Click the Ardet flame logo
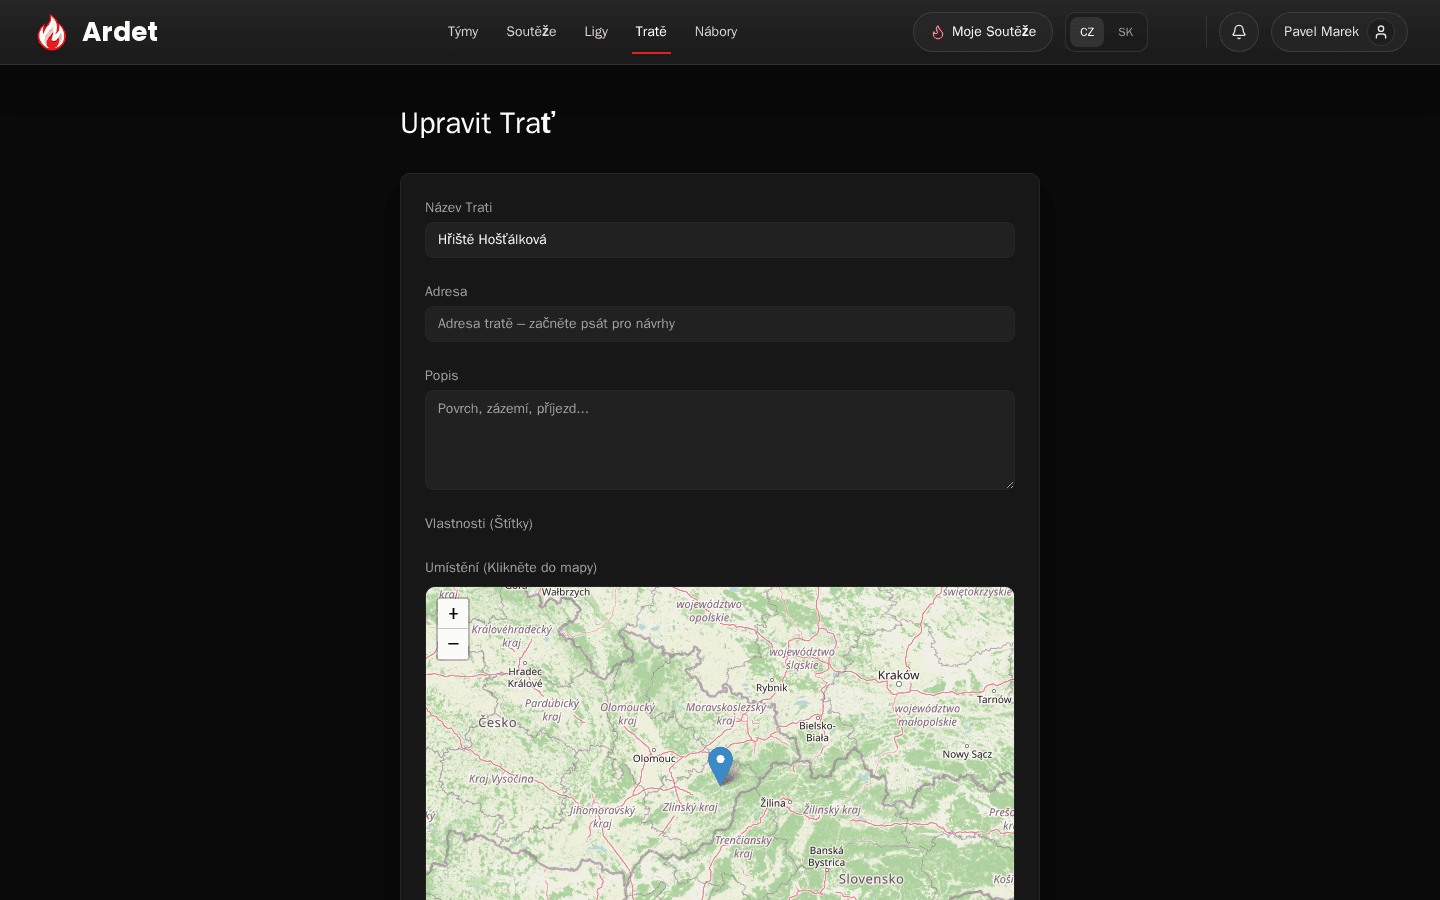This screenshot has height=900, width=1440. (x=52, y=32)
